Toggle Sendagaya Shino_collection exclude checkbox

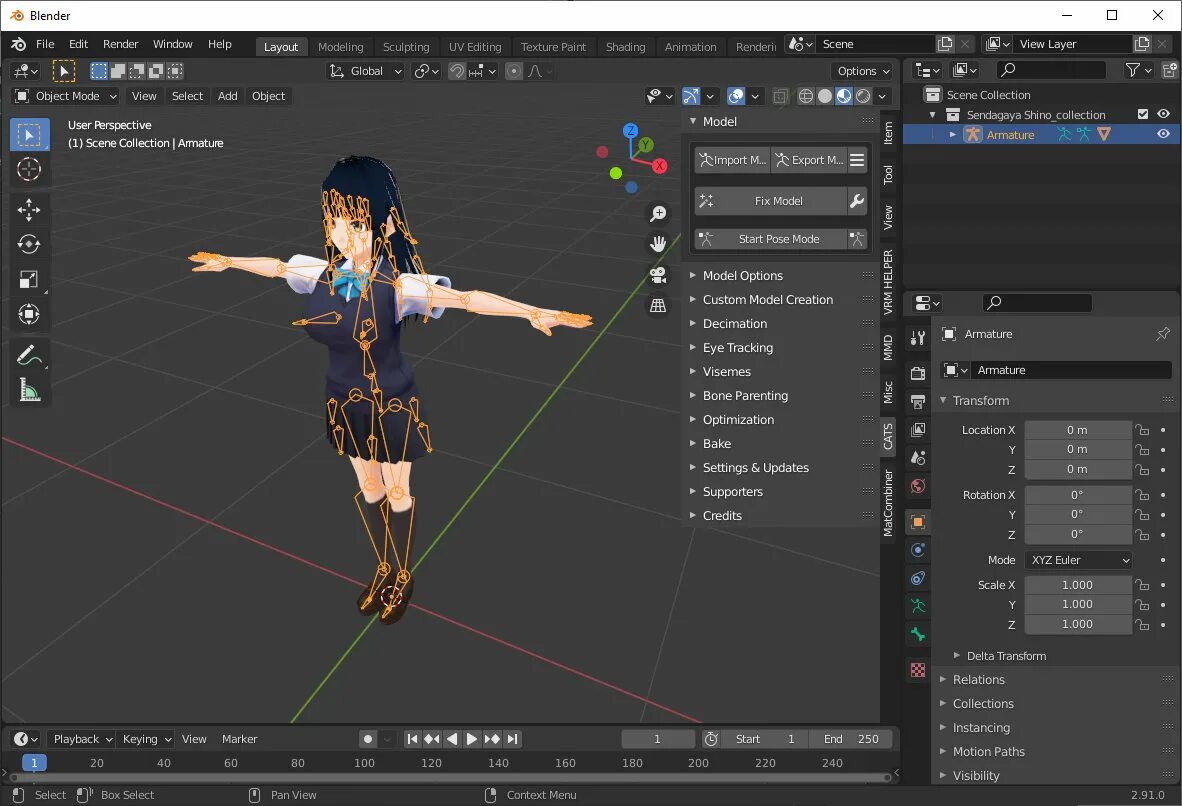point(1143,115)
